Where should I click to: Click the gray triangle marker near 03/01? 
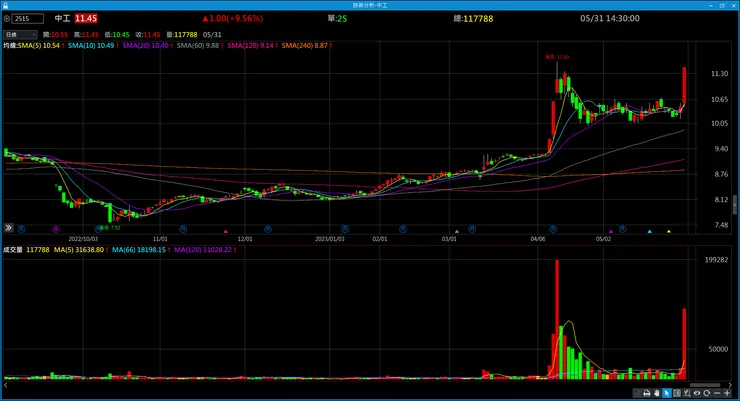[456, 231]
